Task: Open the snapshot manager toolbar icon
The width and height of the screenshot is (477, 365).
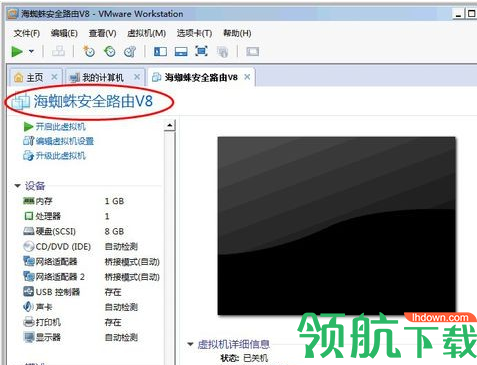Action: (x=130, y=51)
